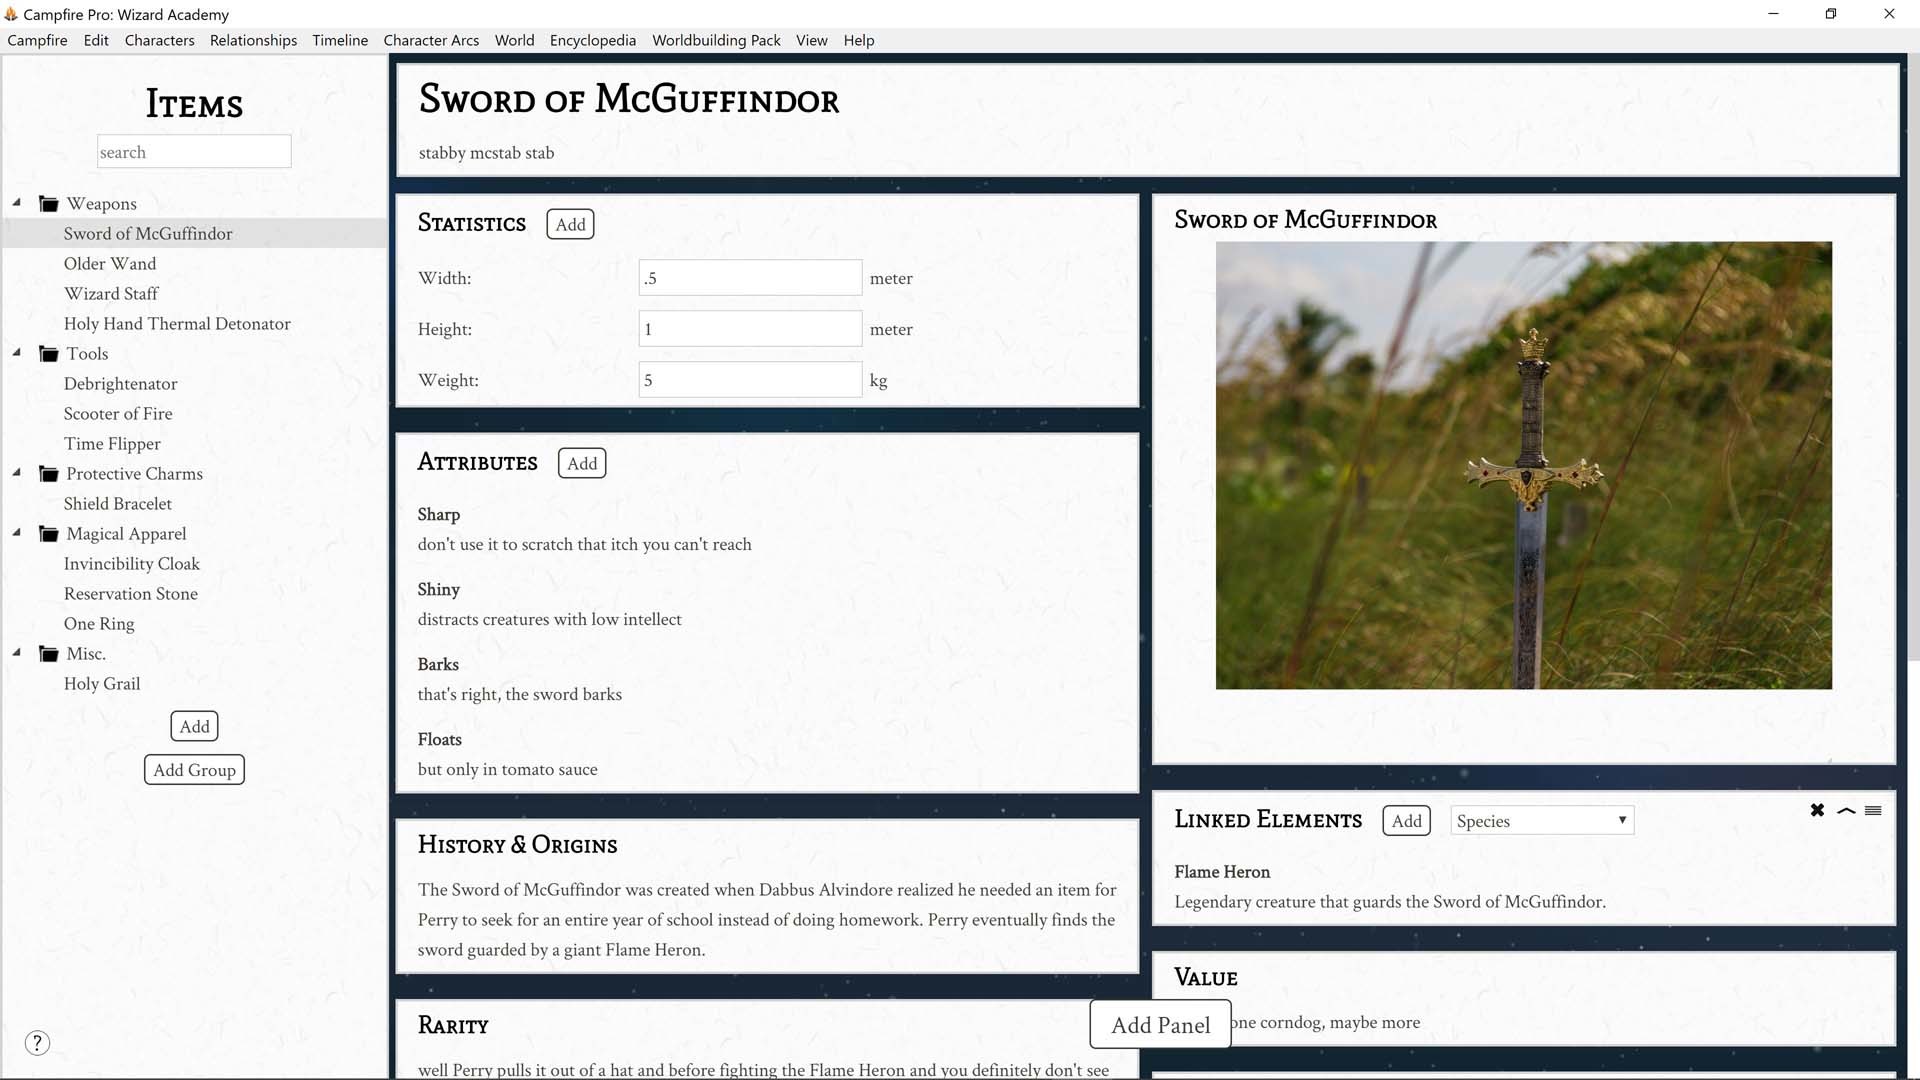The image size is (1920, 1080).
Task: Open the Characters menu
Action: coord(159,40)
